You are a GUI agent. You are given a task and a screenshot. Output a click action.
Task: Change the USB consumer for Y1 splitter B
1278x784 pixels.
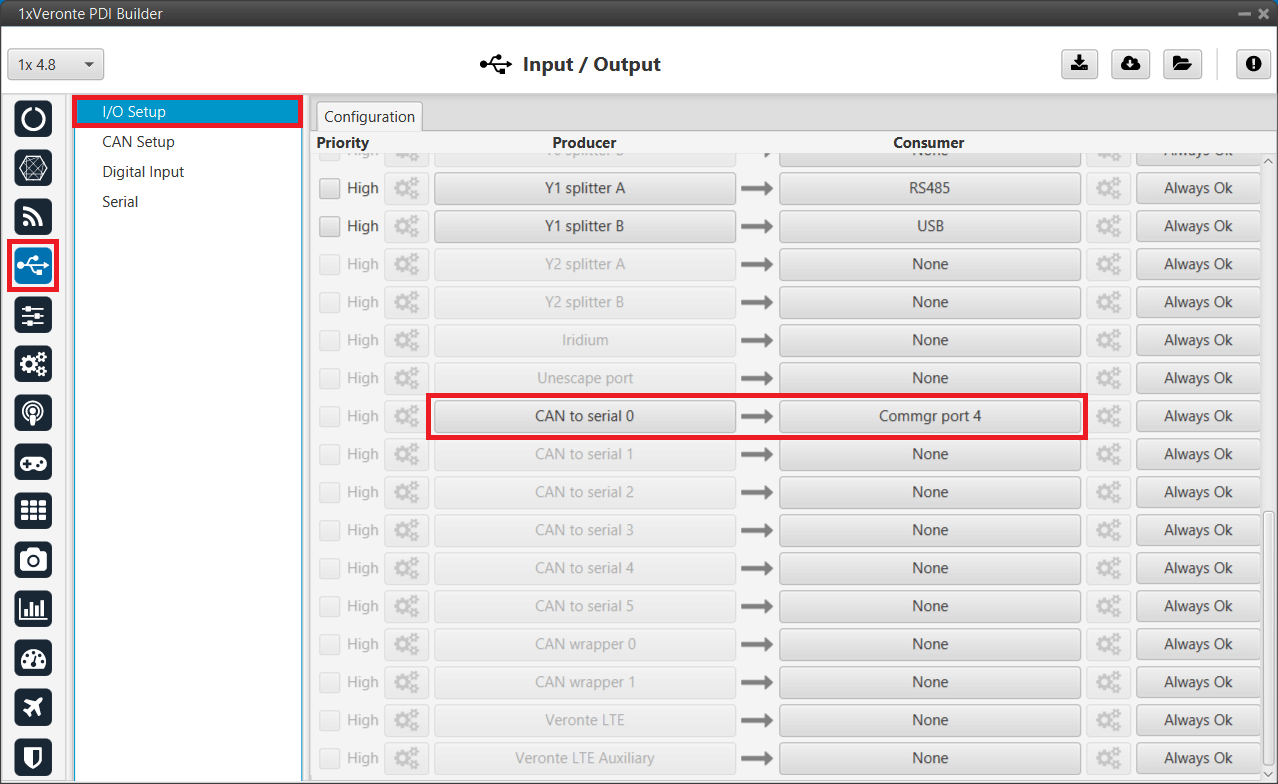tap(929, 226)
